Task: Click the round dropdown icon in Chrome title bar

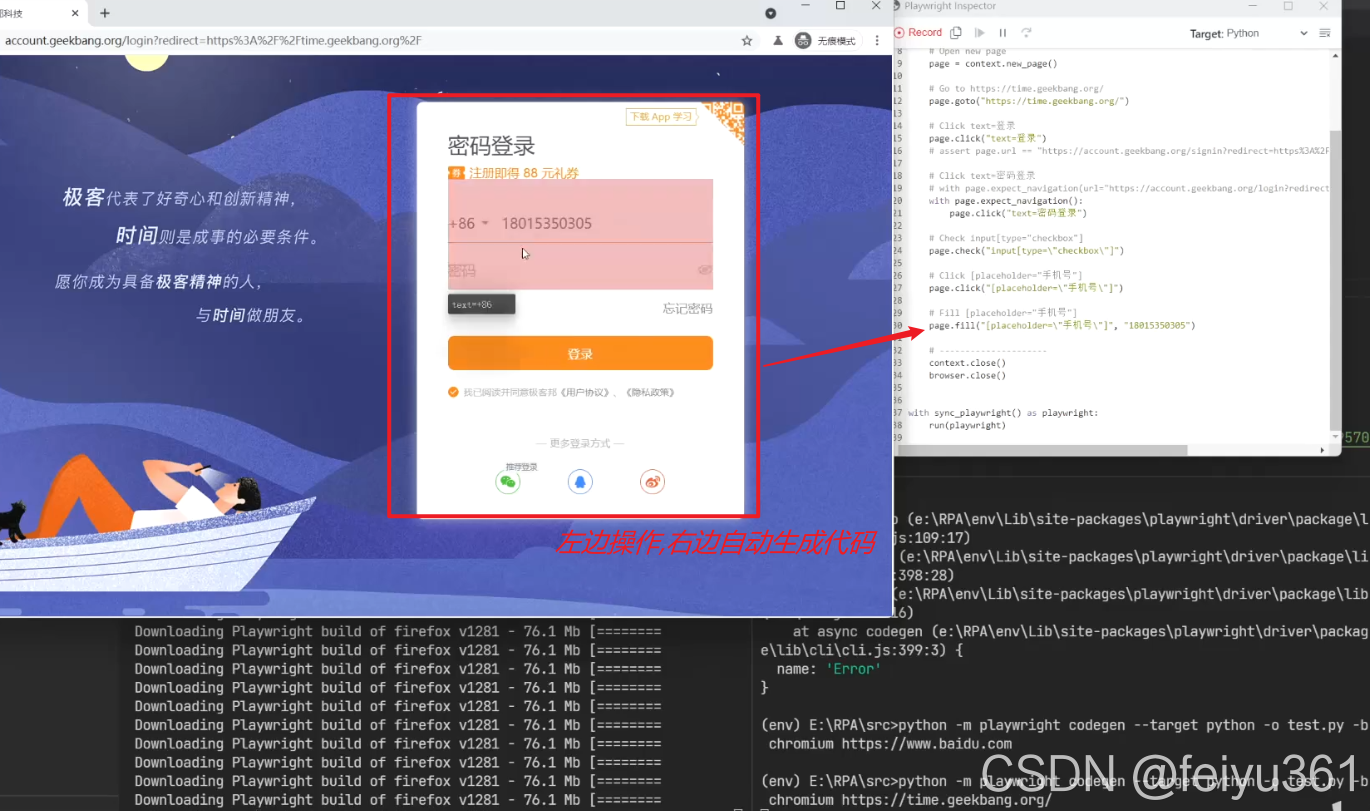Action: (x=770, y=13)
